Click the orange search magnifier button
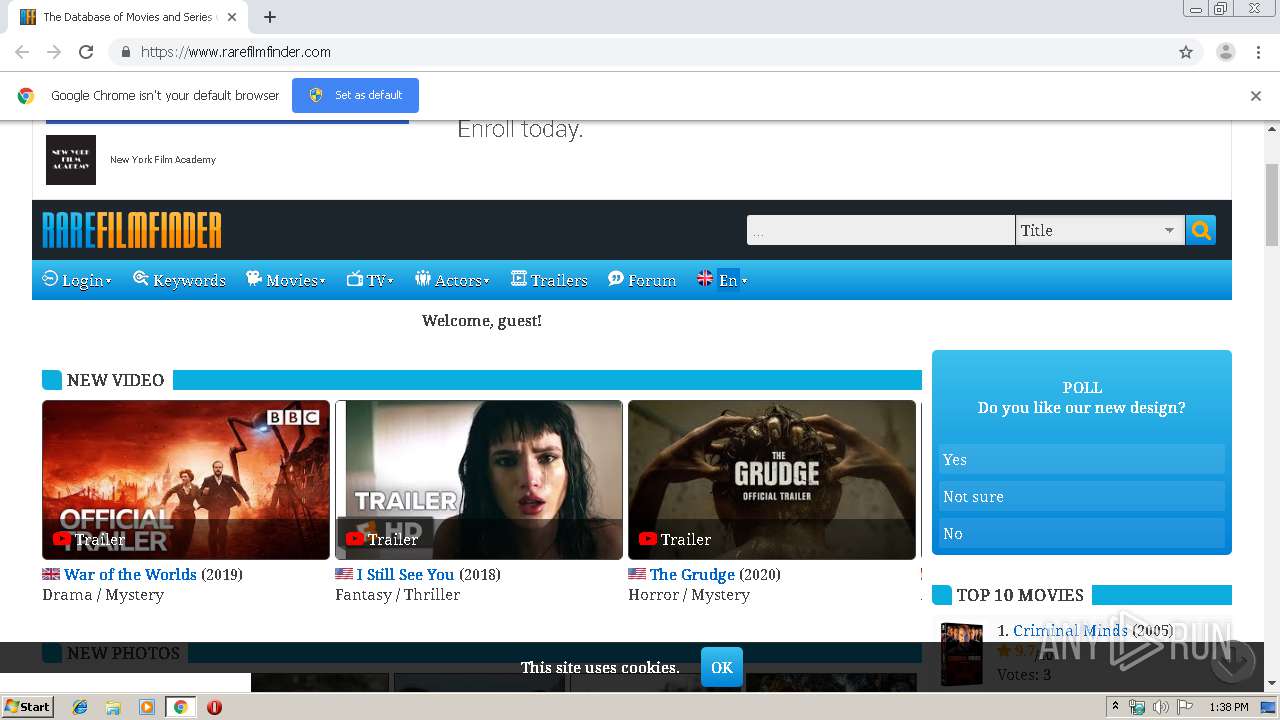Screen dimensions: 1280x720 pos(1200,230)
